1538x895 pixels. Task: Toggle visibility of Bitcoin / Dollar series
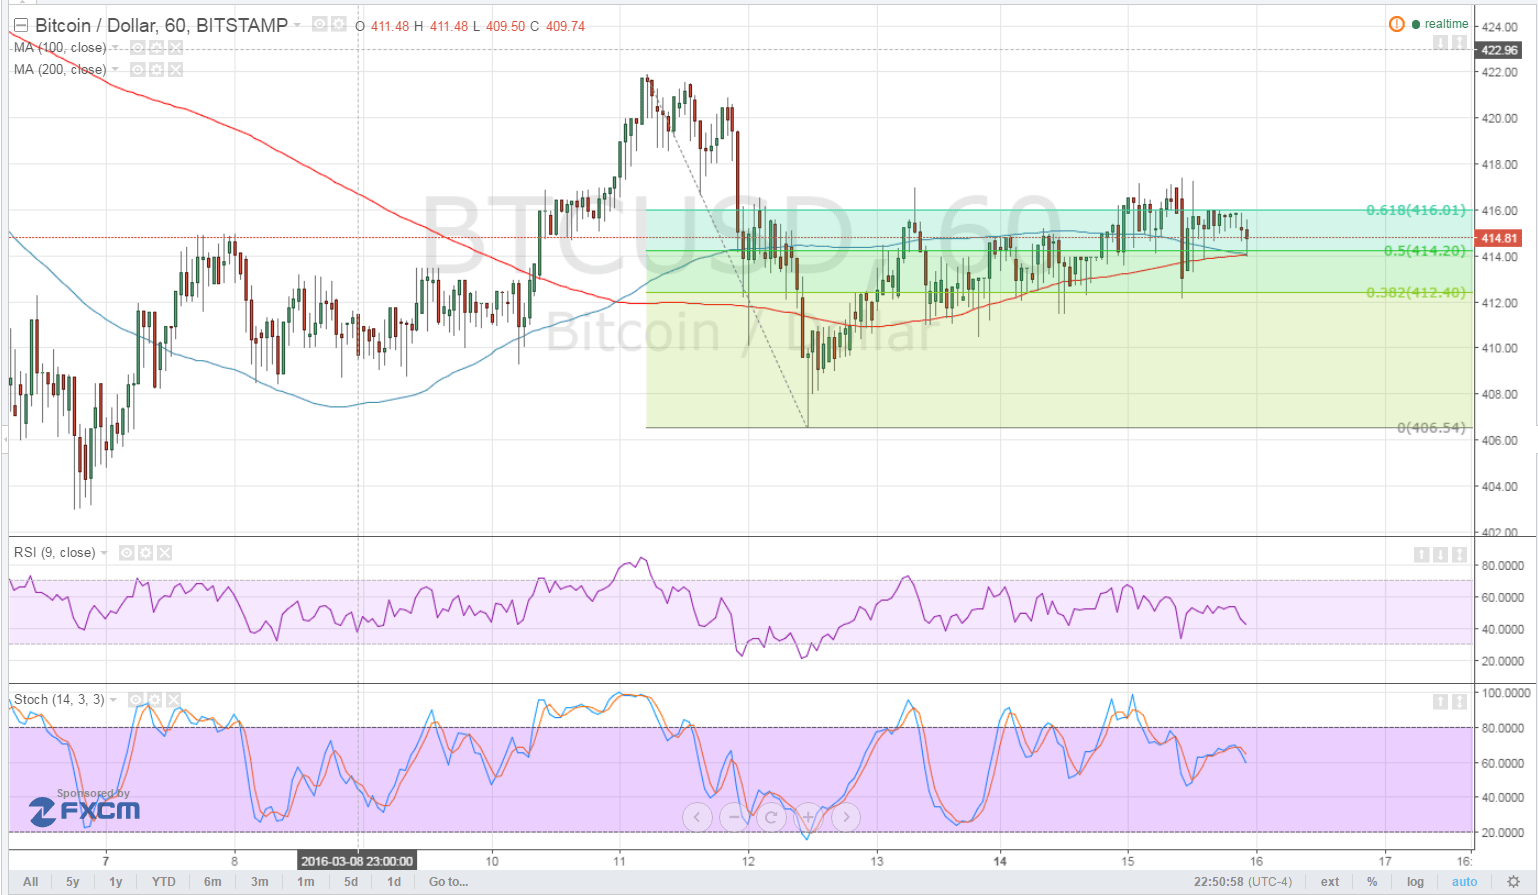320,24
